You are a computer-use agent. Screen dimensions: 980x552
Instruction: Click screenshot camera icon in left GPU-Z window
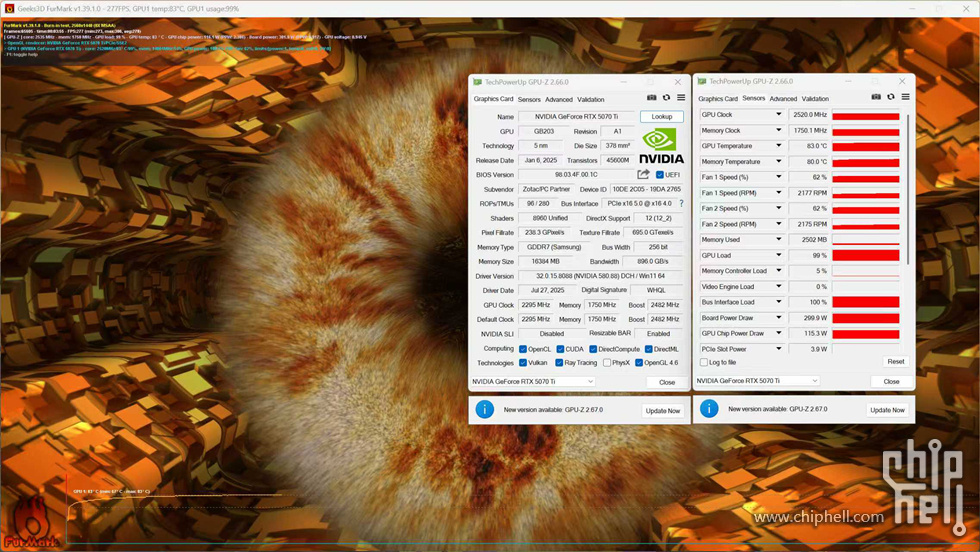(651, 98)
